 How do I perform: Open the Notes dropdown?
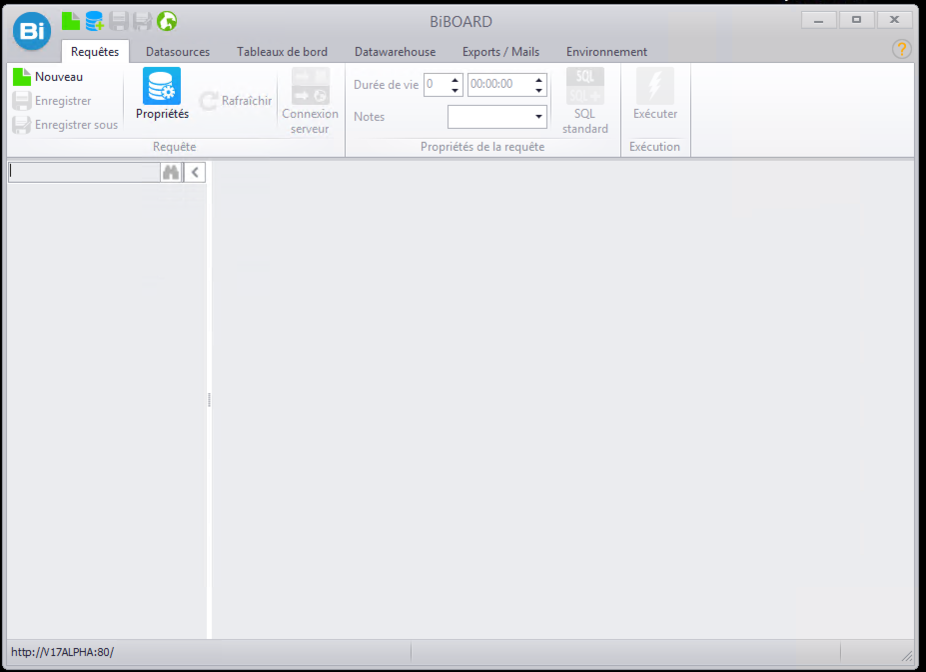[539, 117]
